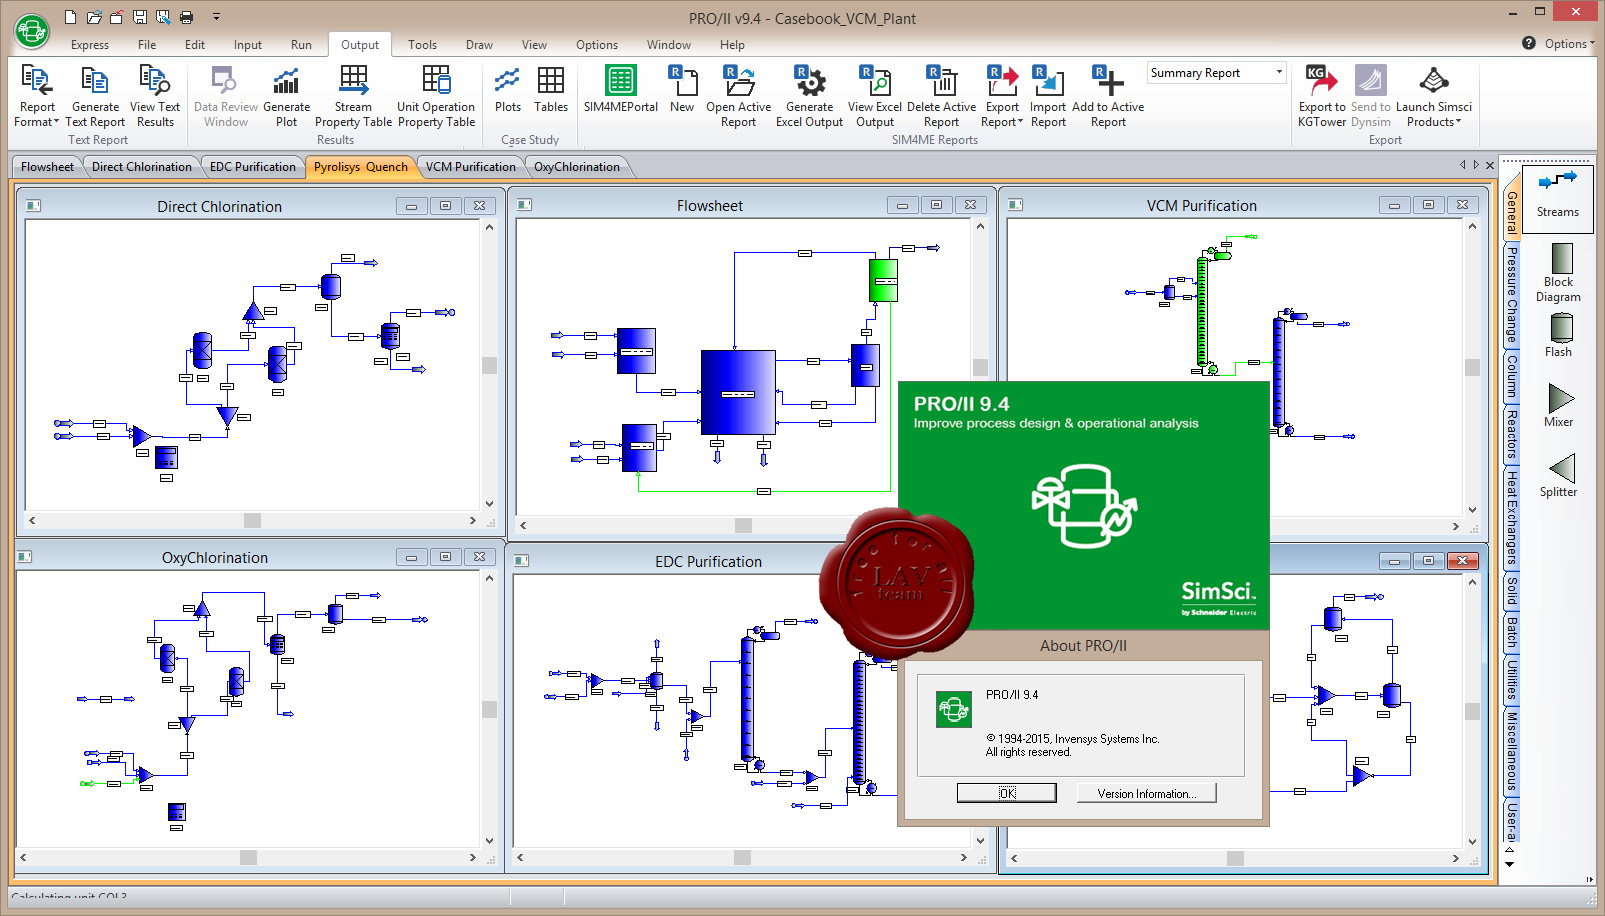Open Pressure Change palette category
This screenshot has height=916, width=1605.
1511,295
